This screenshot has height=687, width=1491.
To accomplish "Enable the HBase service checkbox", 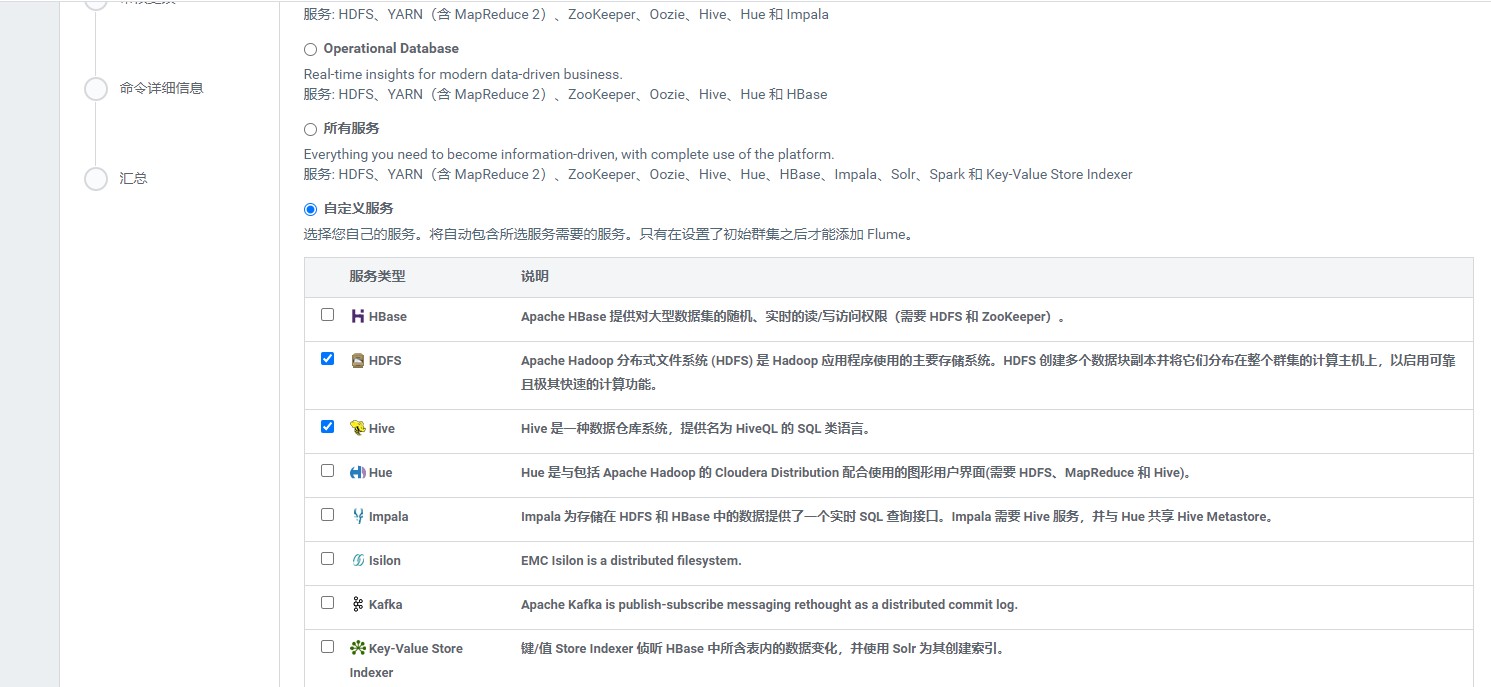I will 327,314.
